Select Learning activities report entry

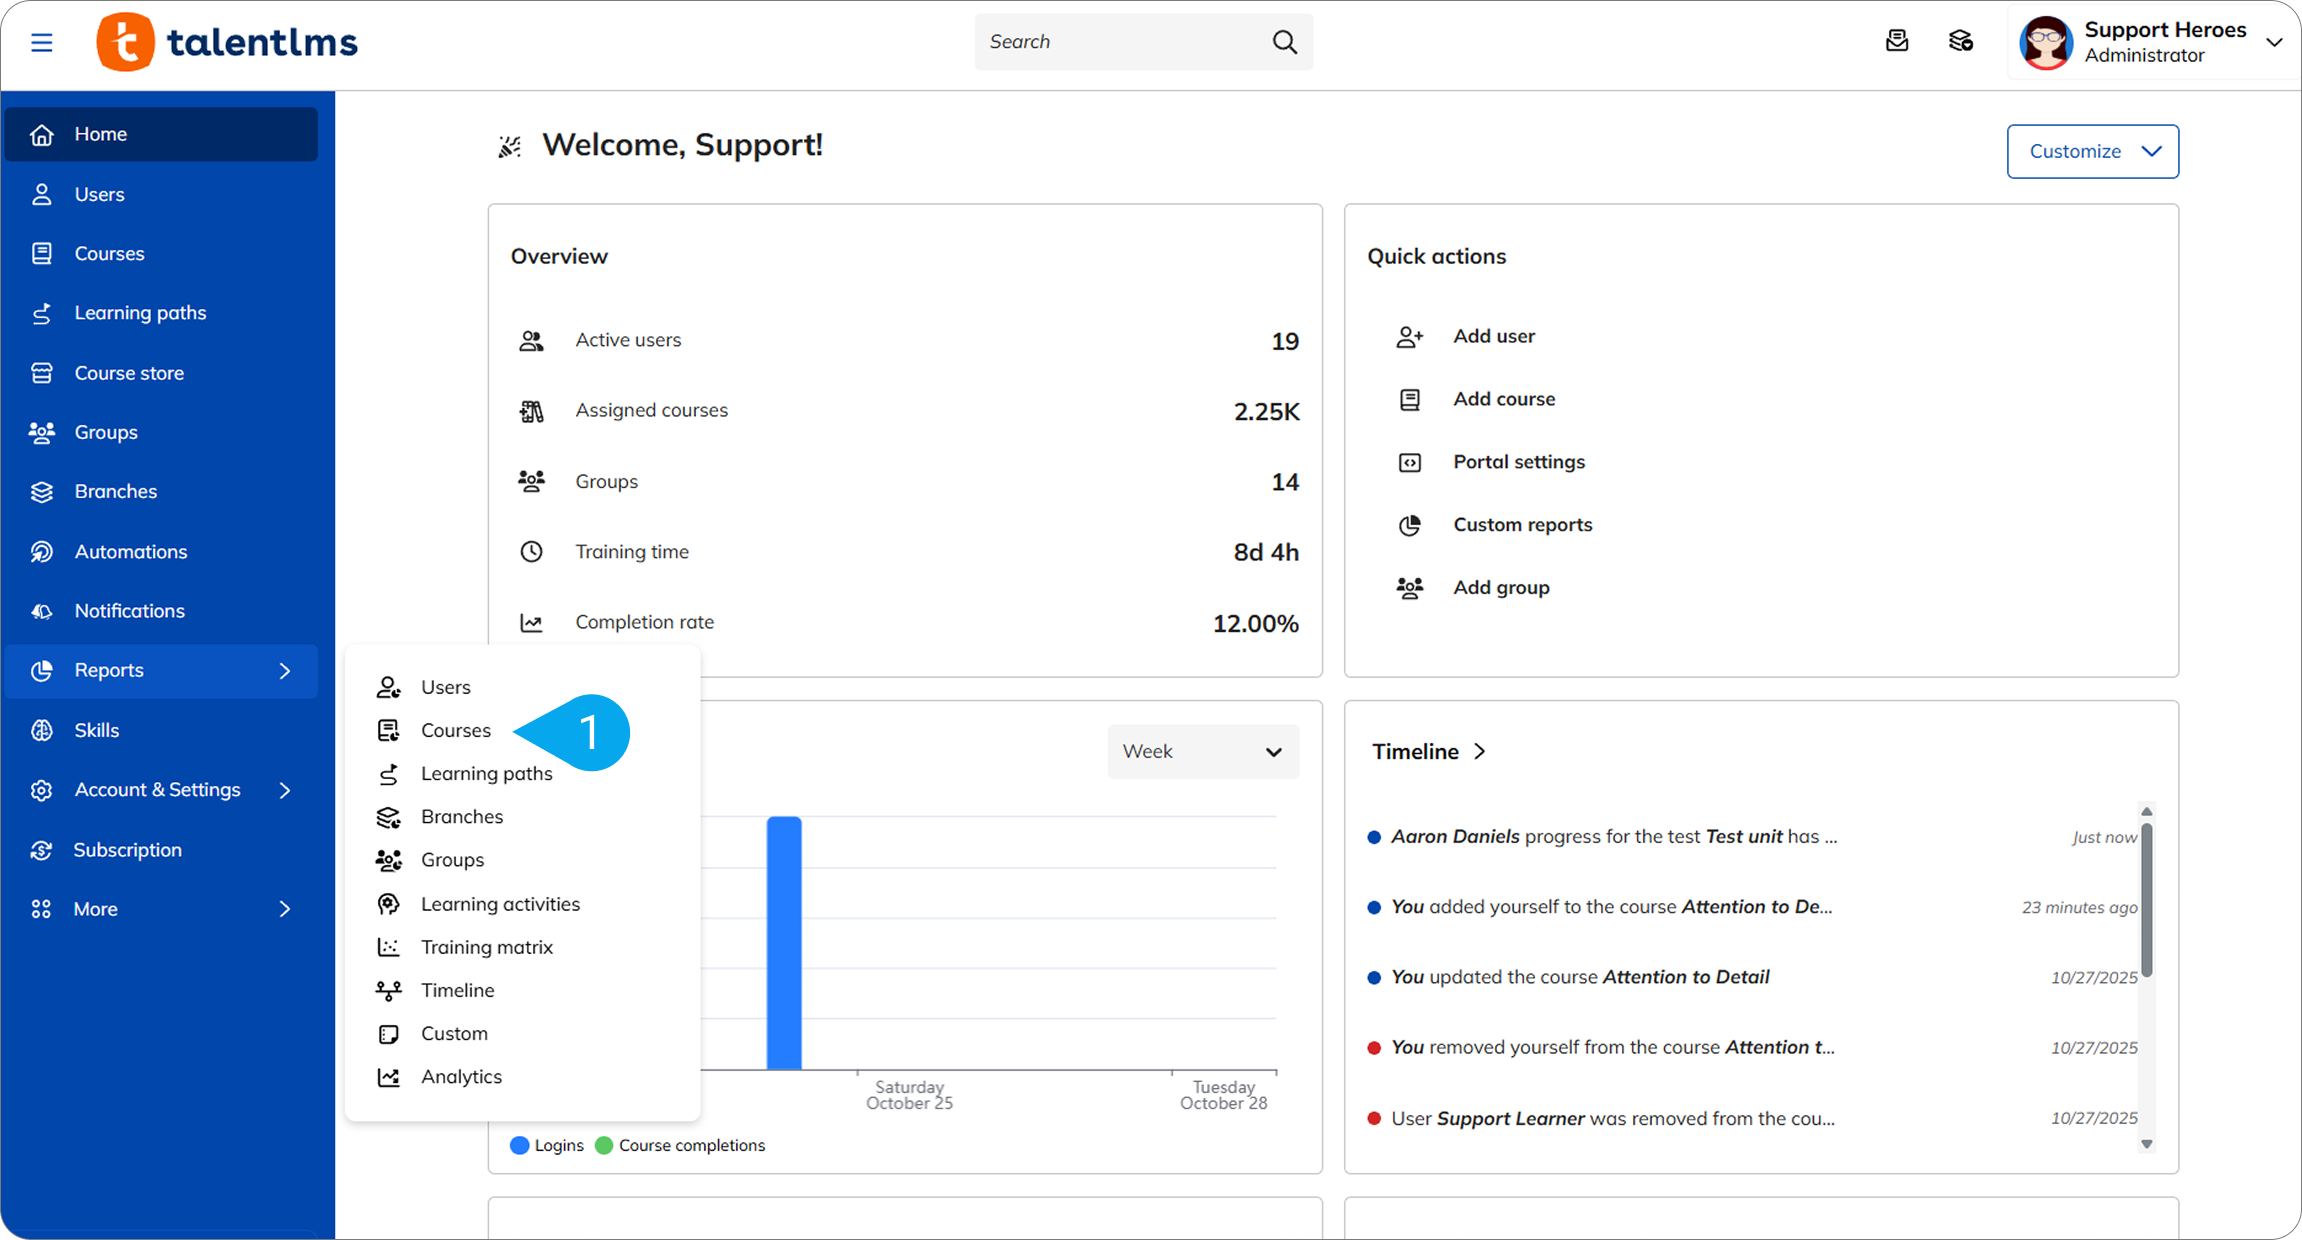tap(500, 904)
